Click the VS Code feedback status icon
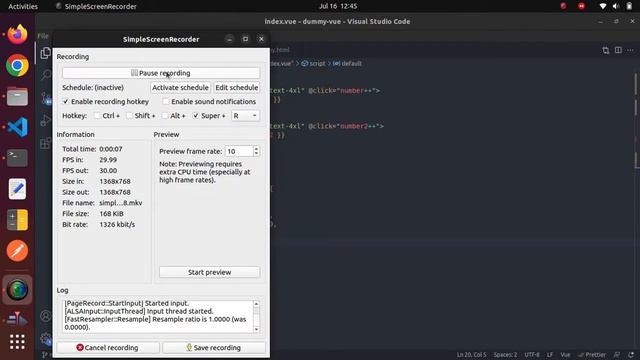Screen dimensions: 640x360 point(617,355)
